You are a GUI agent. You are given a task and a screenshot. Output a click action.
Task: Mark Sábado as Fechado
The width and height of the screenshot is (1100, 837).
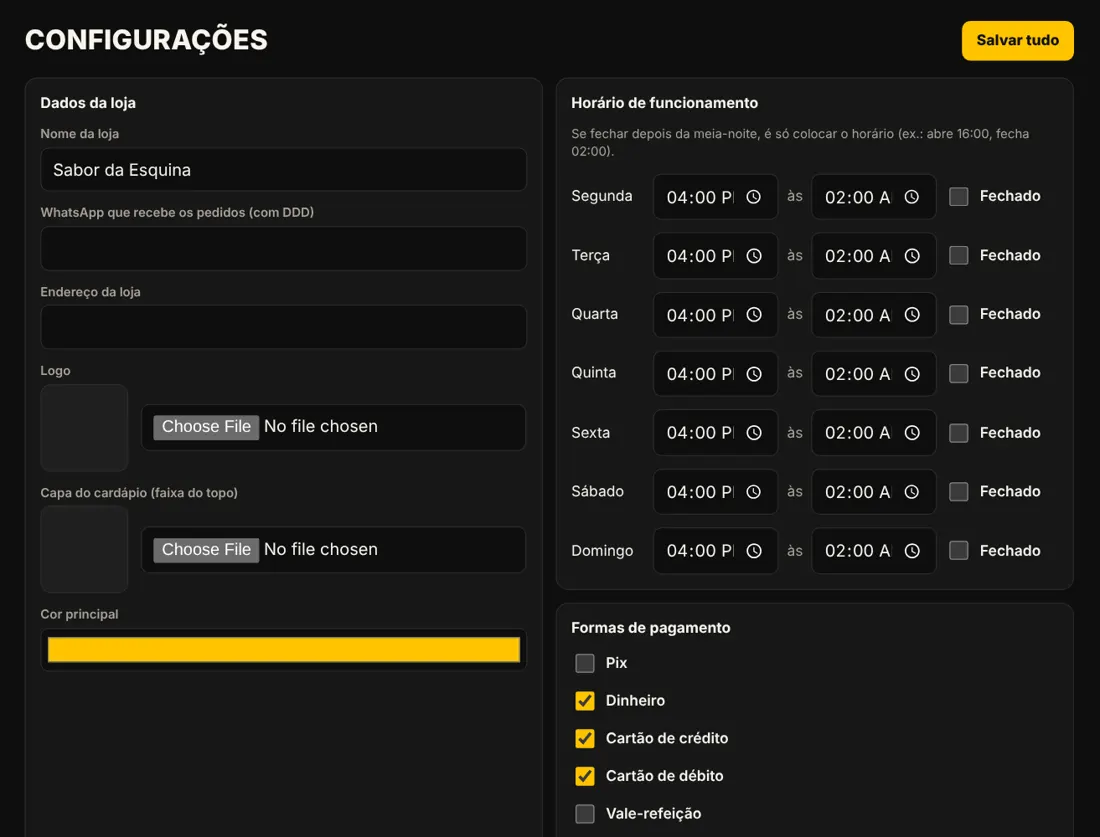pyautogui.click(x=958, y=492)
